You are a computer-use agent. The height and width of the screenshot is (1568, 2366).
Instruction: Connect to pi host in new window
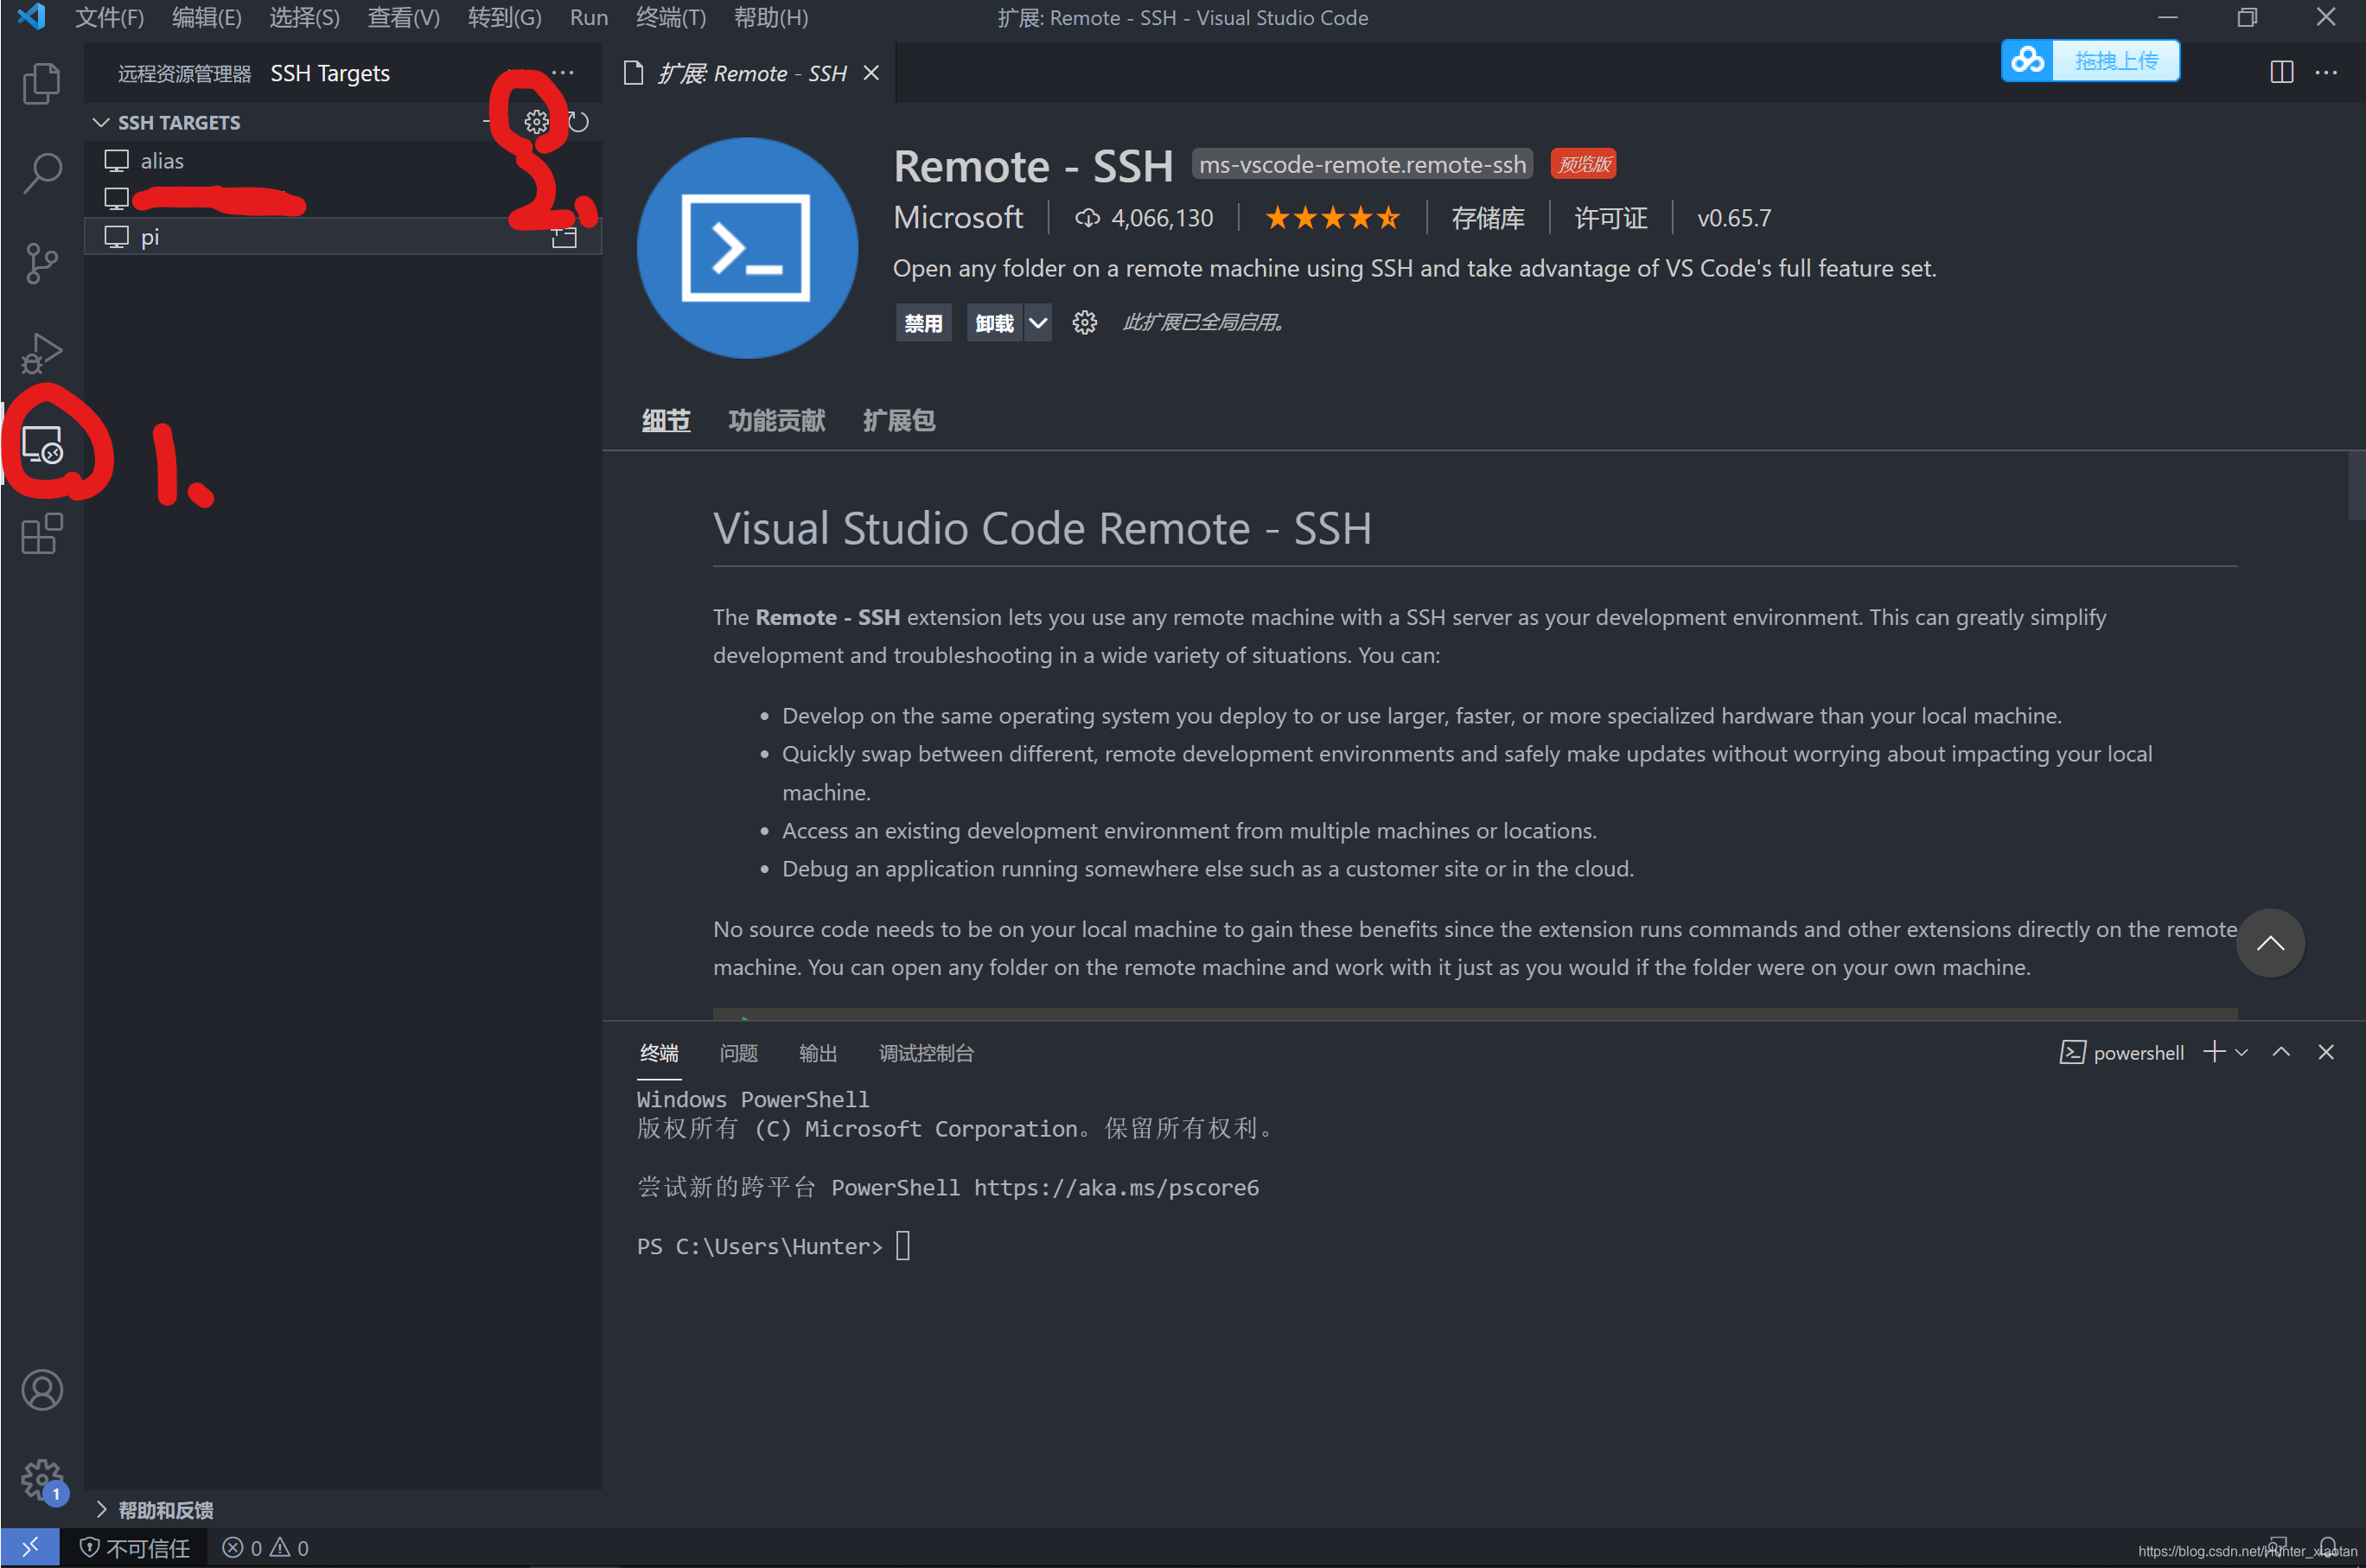[x=564, y=238]
